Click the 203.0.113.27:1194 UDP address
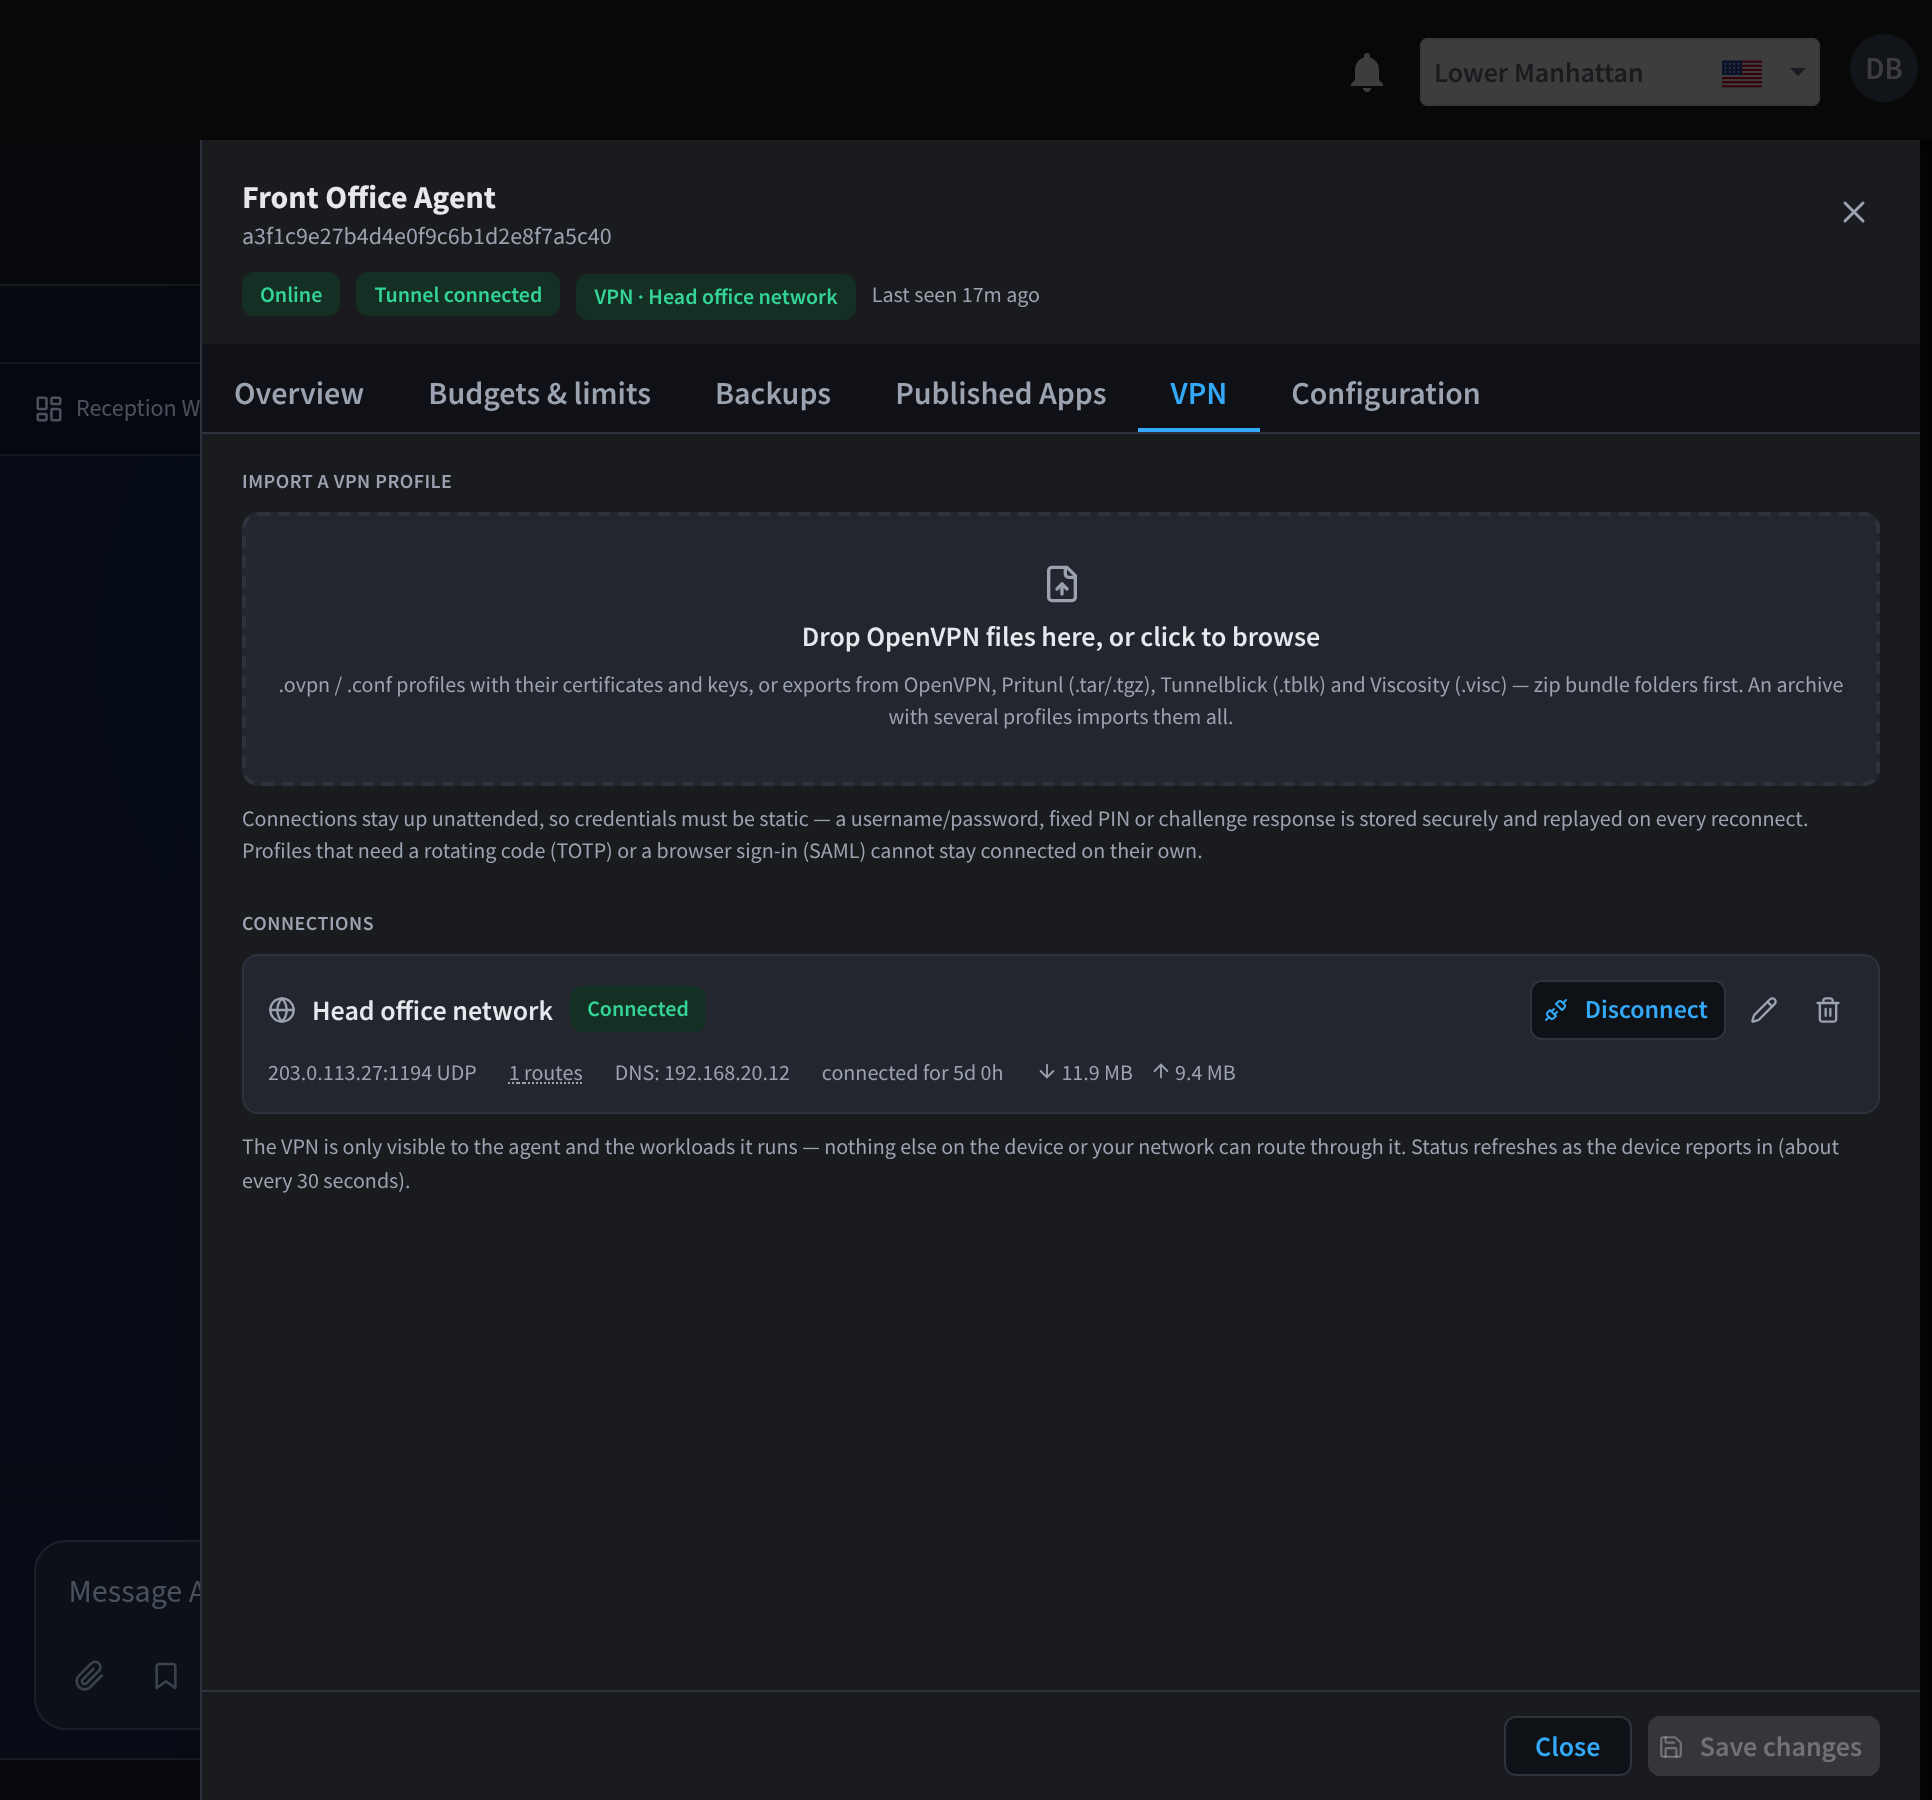Image resolution: width=1932 pixels, height=1800 pixels. 372,1072
